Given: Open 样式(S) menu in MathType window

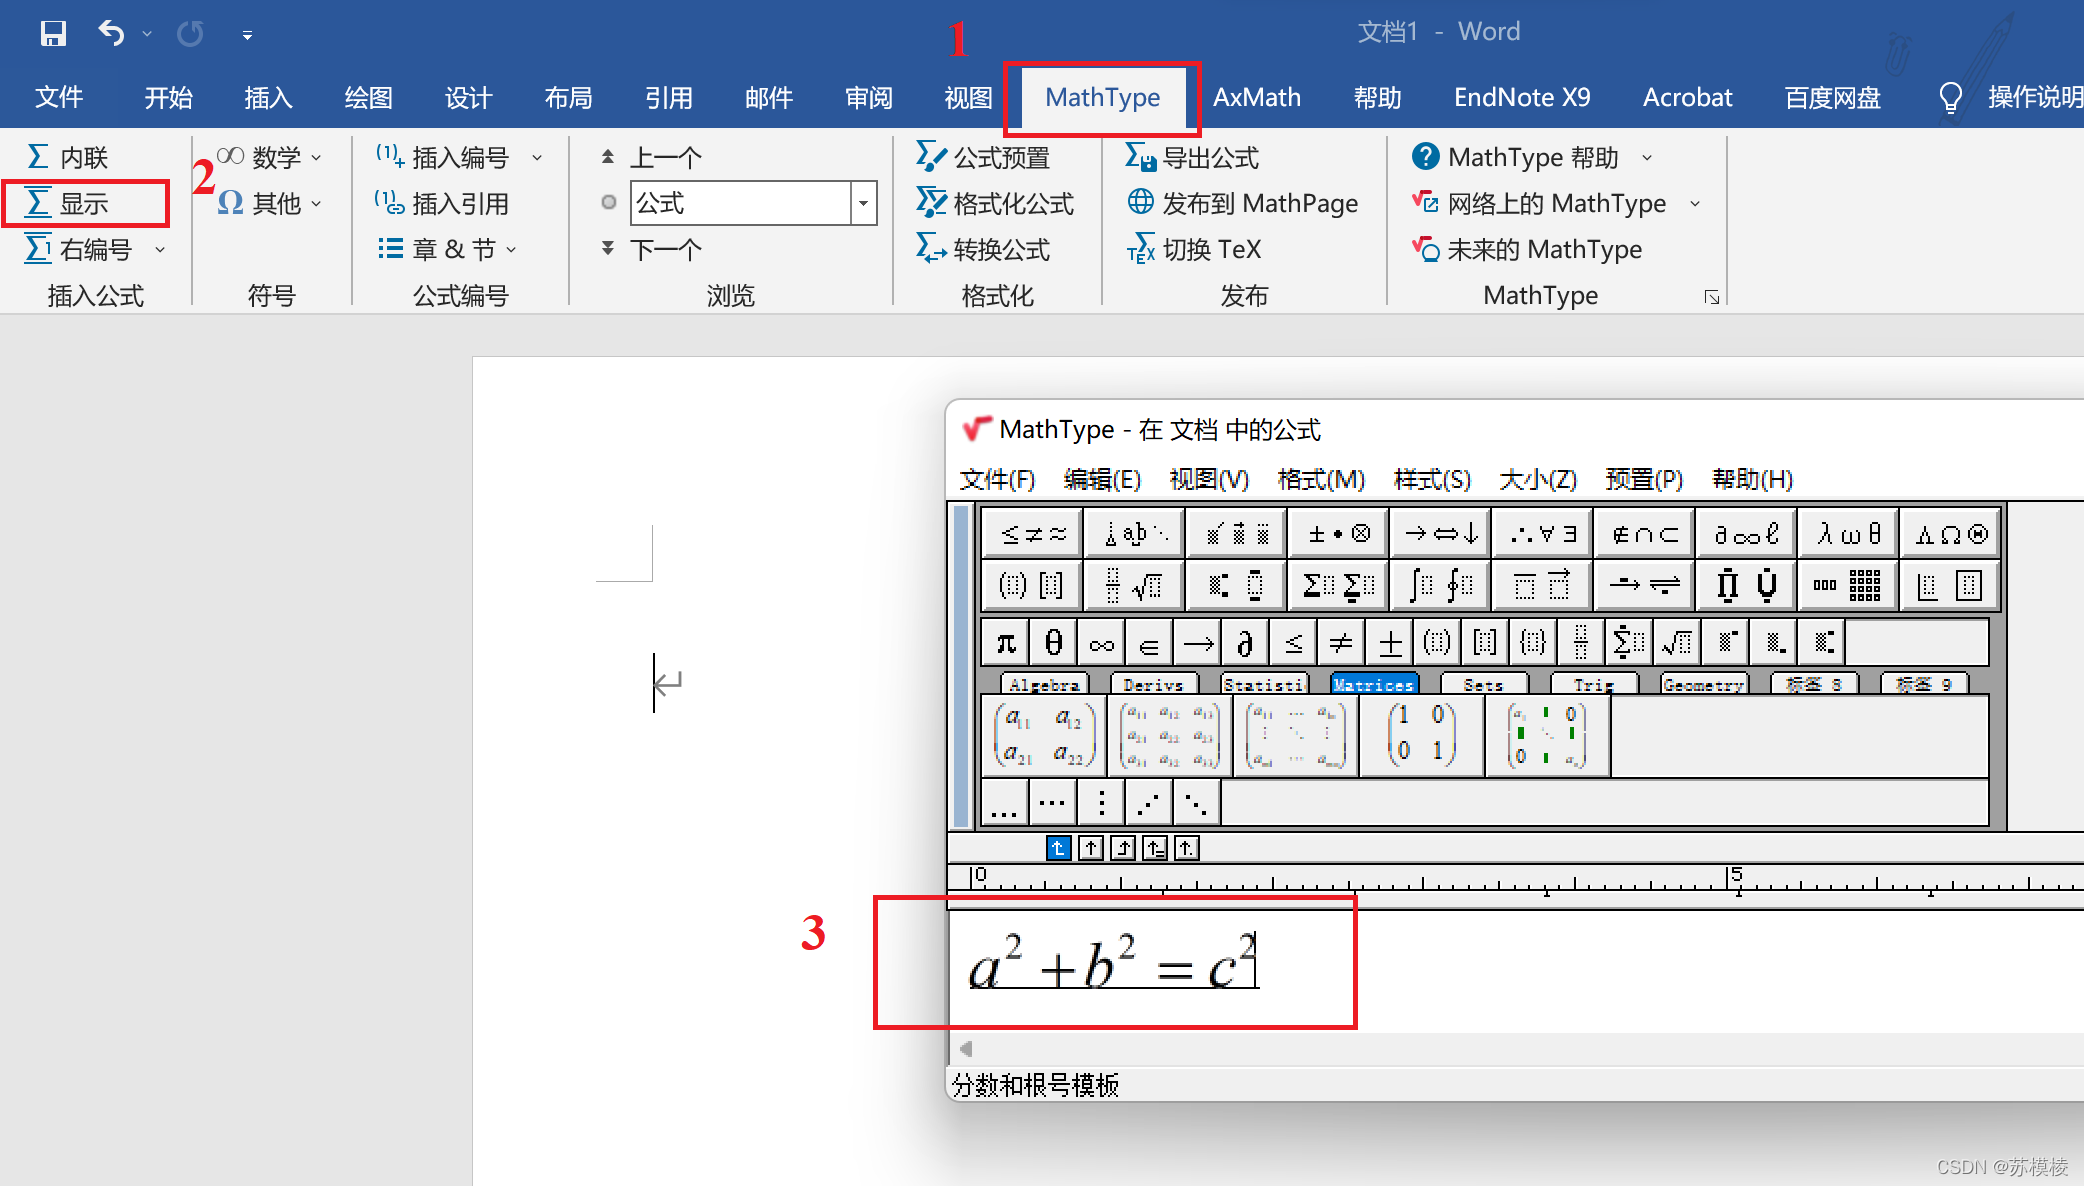Looking at the screenshot, I should click(1431, 479).
